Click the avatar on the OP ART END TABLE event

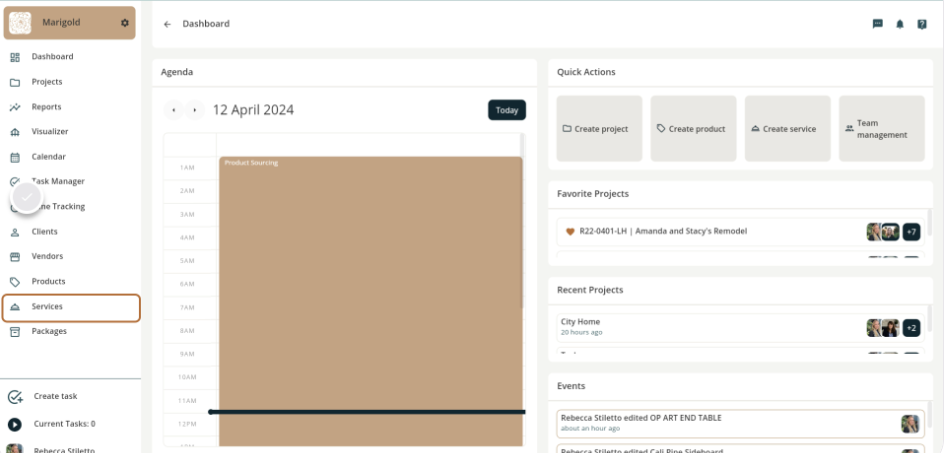(910, 423)
